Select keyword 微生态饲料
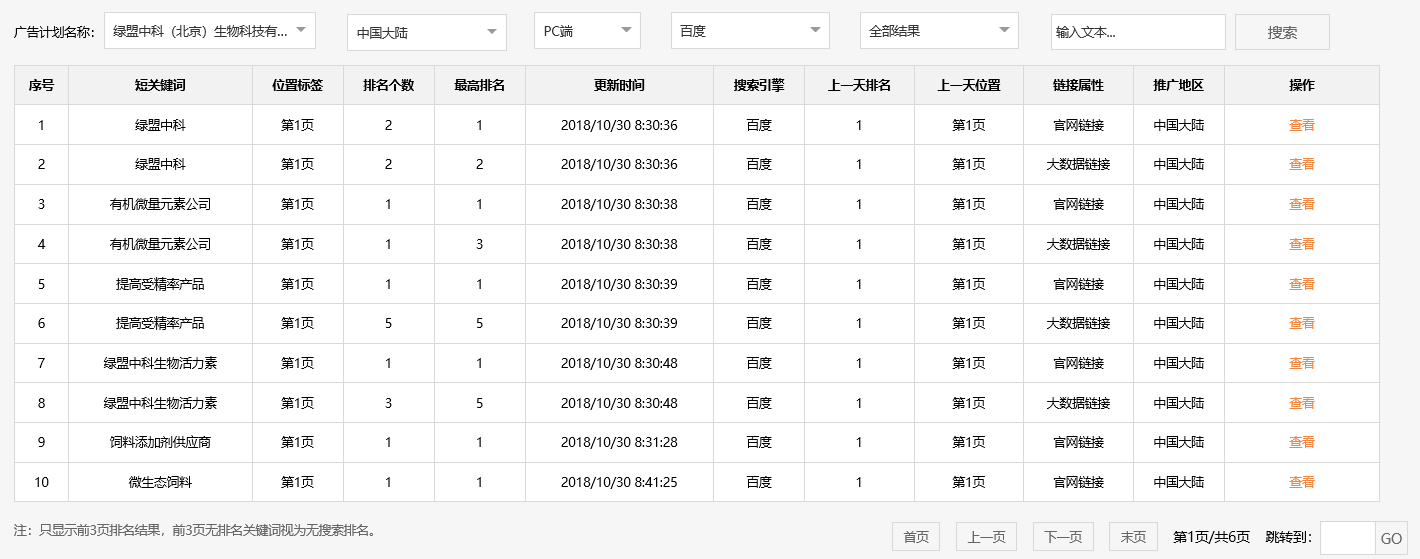This screenshot has height=559, width=1420. pyautogui.click(x=160, y=482)
